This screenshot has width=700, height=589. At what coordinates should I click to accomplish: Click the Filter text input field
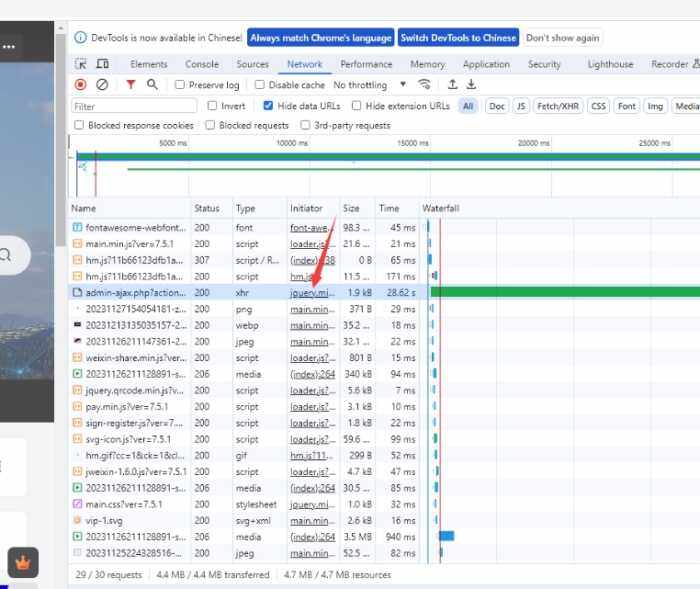[135, 106]
